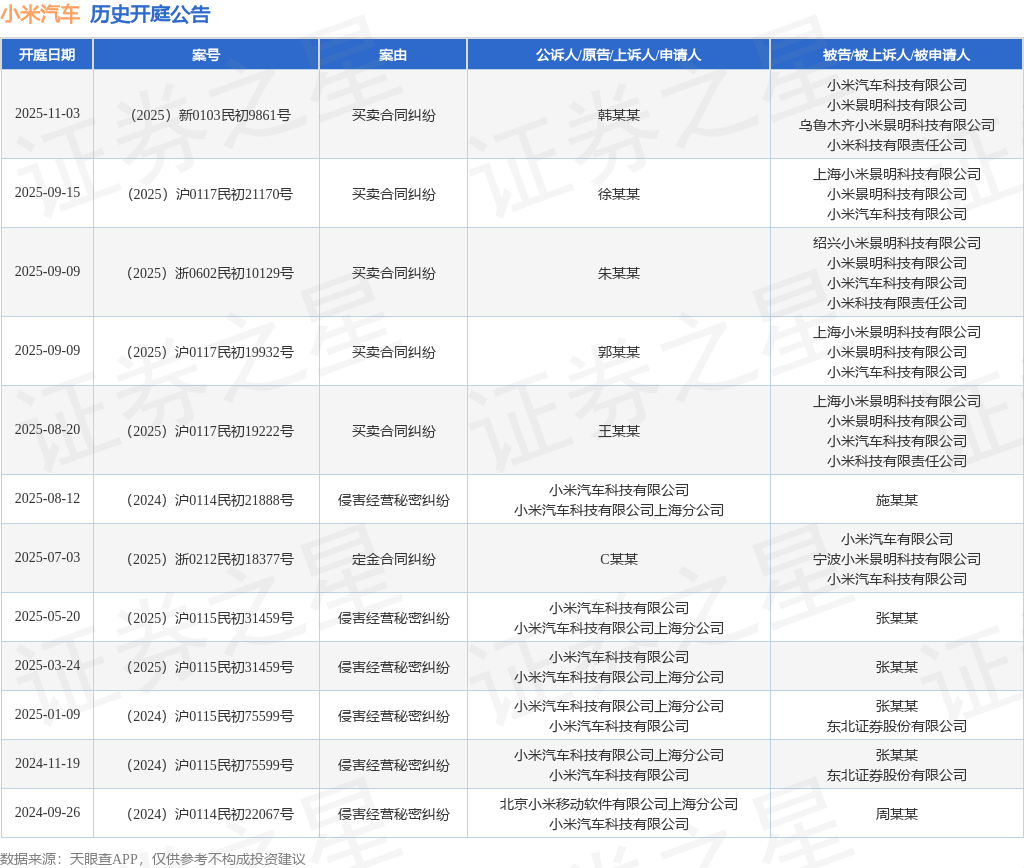Select 侵害经营秘密纠纷 in the 2025-08-12 row
Image resolution: width=1024 pixels, height=868 pixels.
[x=394, y=500]
